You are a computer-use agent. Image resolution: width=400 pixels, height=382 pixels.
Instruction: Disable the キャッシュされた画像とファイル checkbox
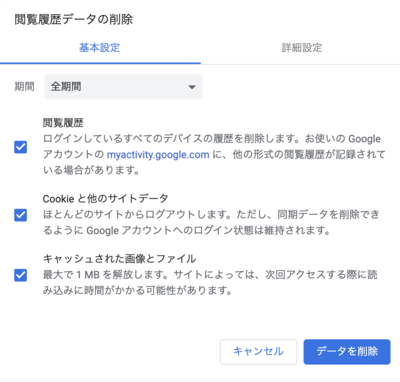(21, 275)
